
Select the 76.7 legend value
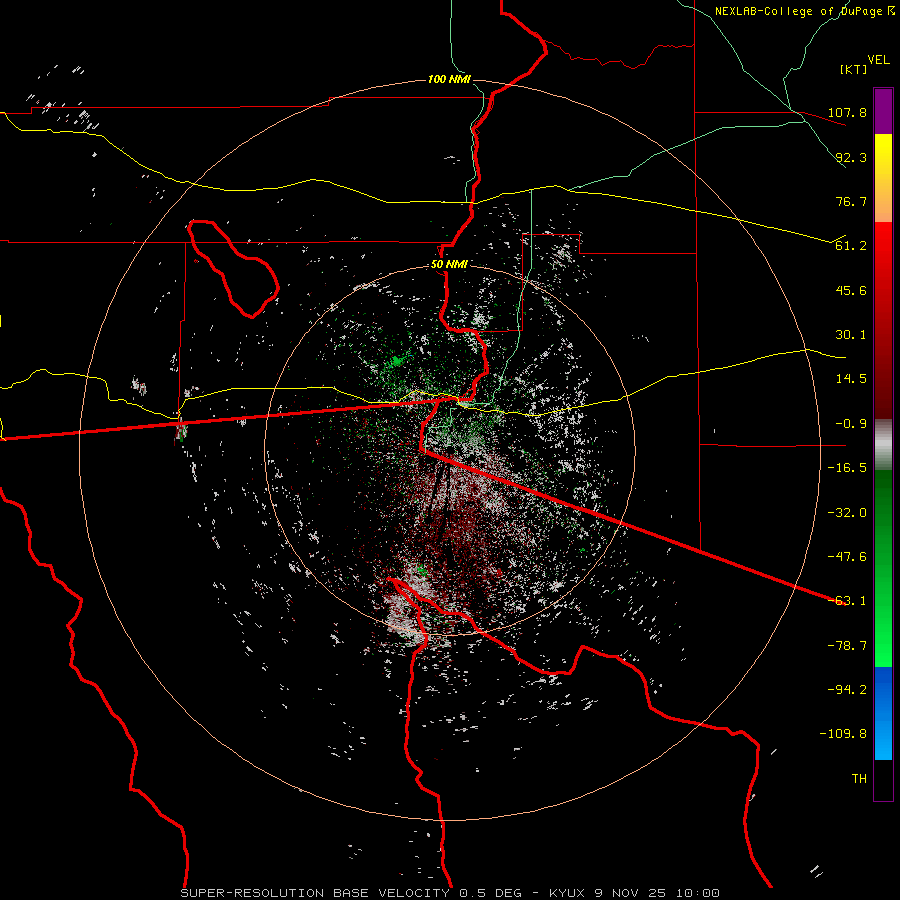pos(850,201)
